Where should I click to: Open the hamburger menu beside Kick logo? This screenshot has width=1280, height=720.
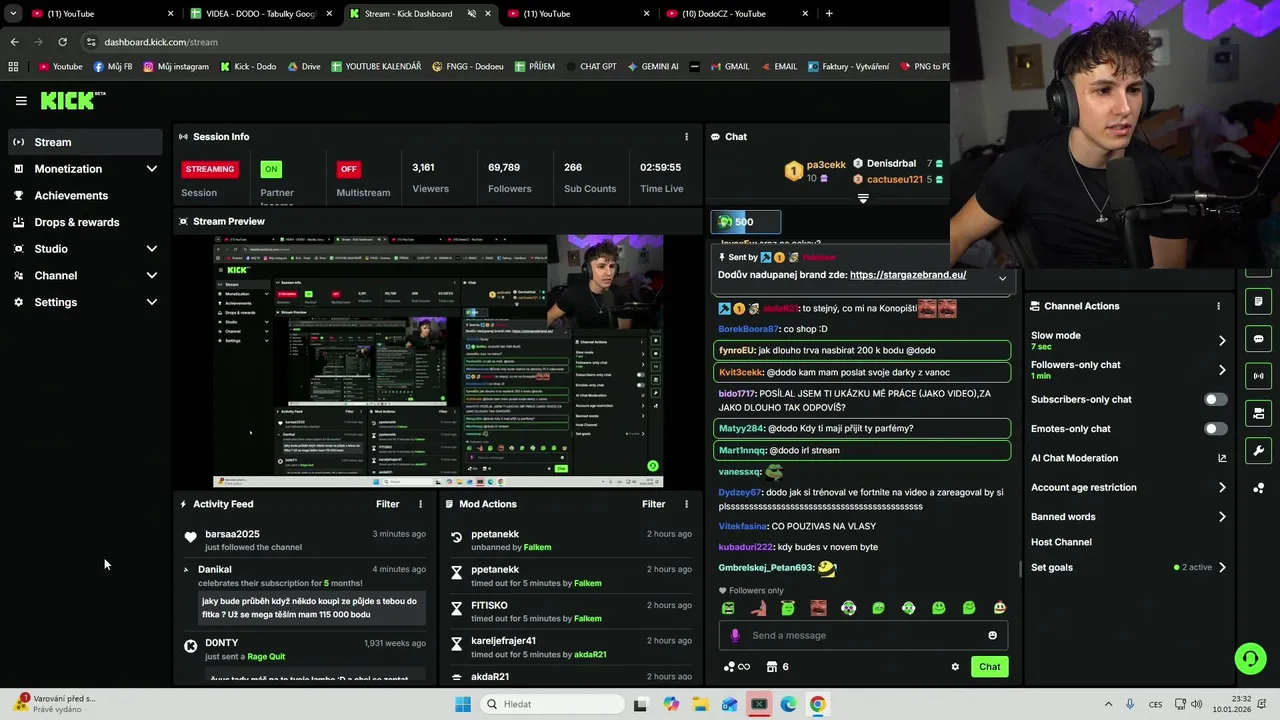21,101
